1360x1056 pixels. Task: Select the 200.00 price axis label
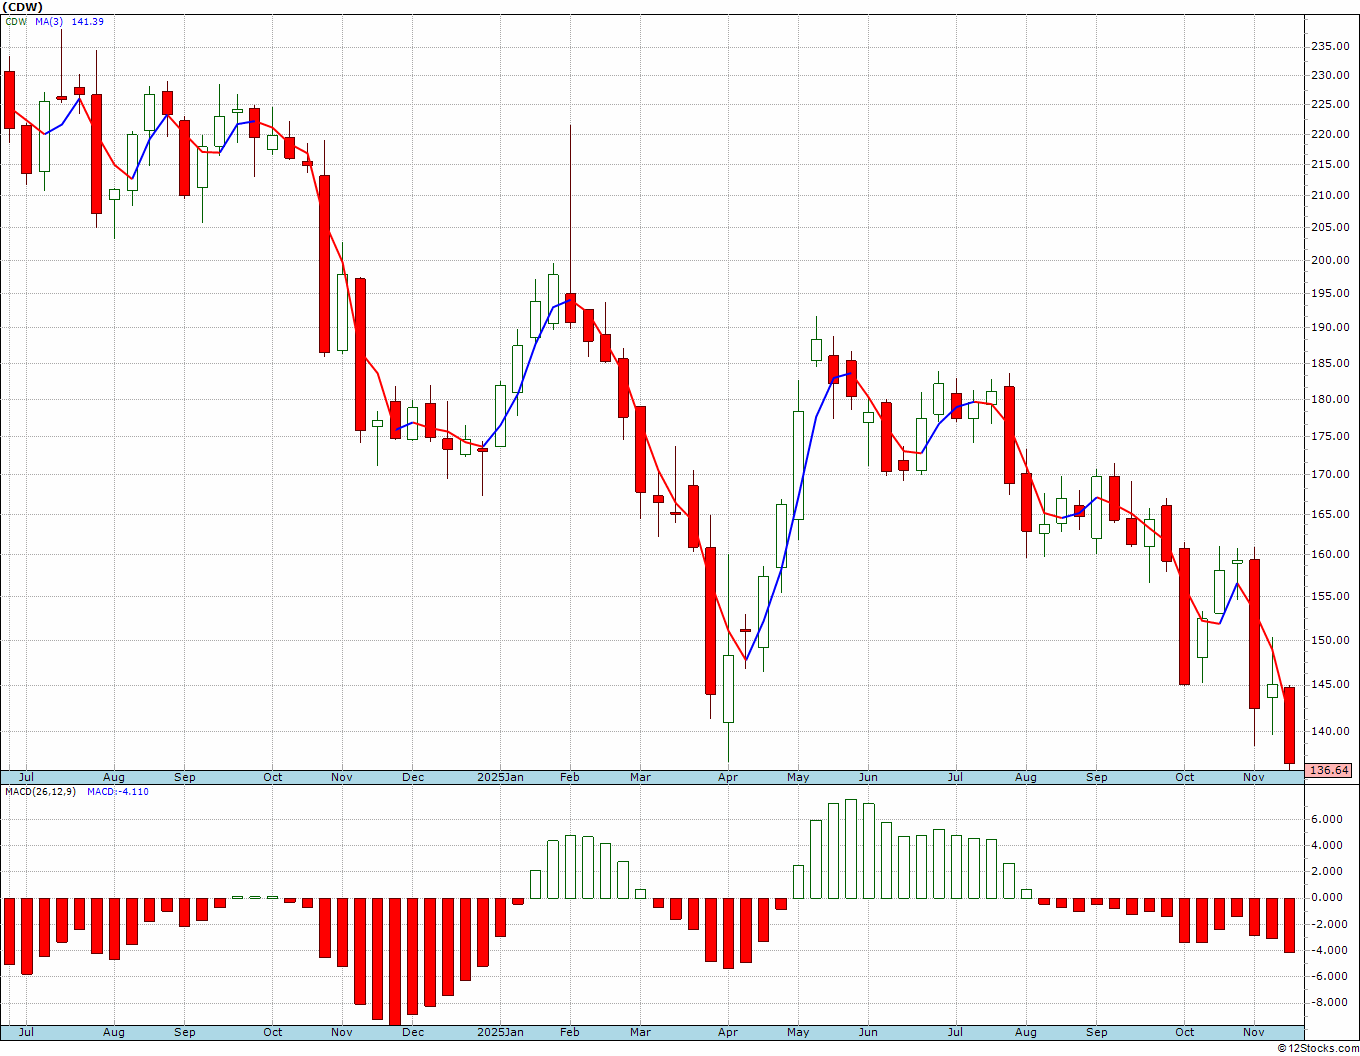coord(1331,260)
